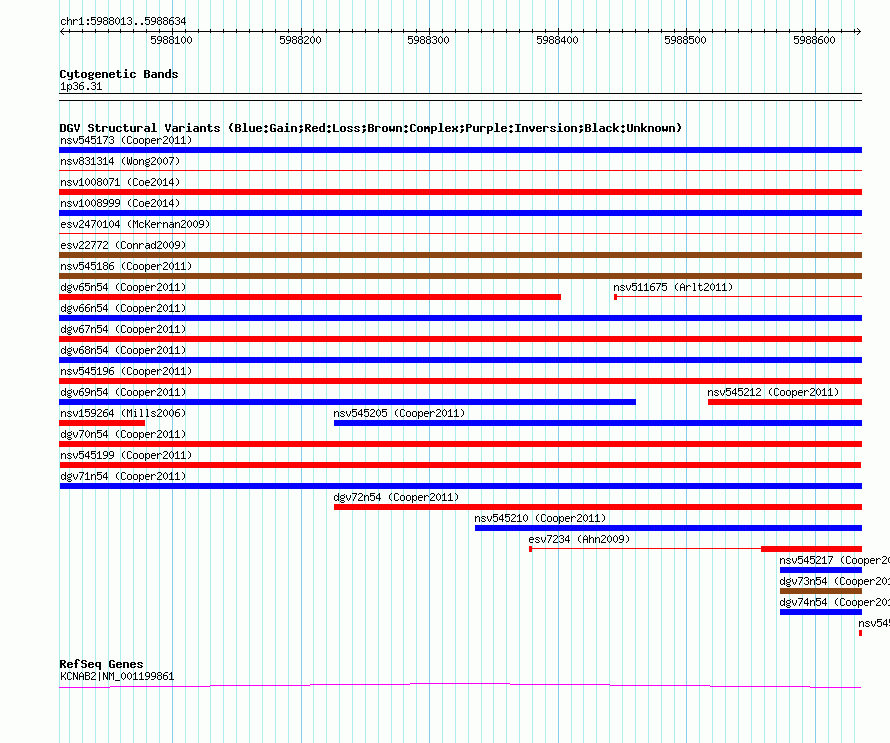Click the red bar under dgv72n54
The height and width of the screenshot is (743, 890).
click(x=598, y=507)
